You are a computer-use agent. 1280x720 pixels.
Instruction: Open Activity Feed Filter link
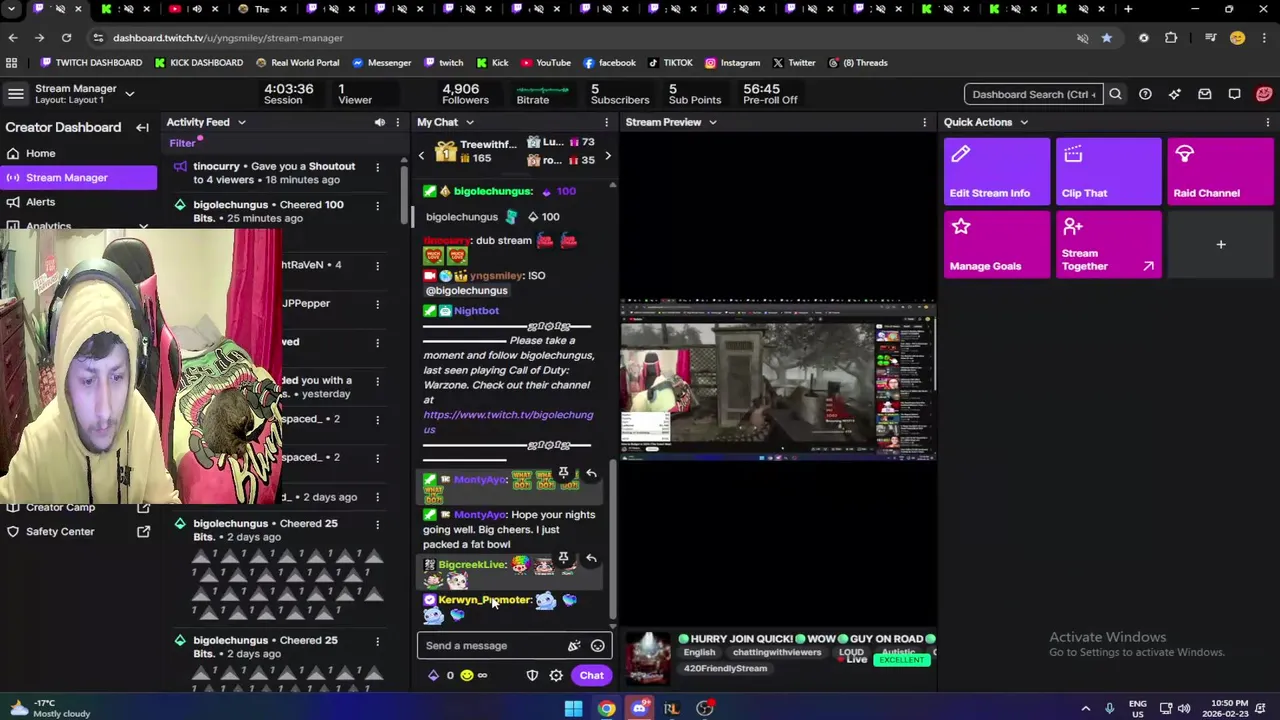click(182, 143)
